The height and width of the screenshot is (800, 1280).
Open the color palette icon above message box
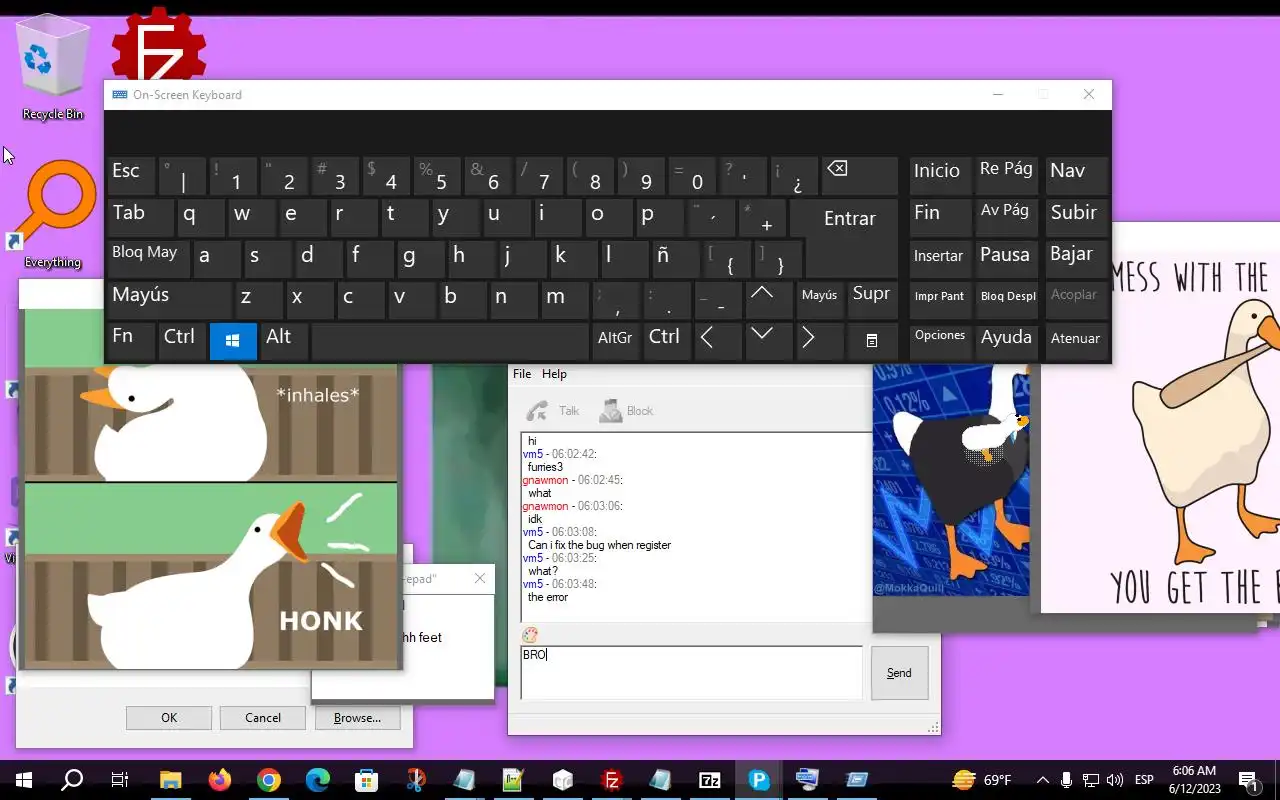click(x=530, y=635)
